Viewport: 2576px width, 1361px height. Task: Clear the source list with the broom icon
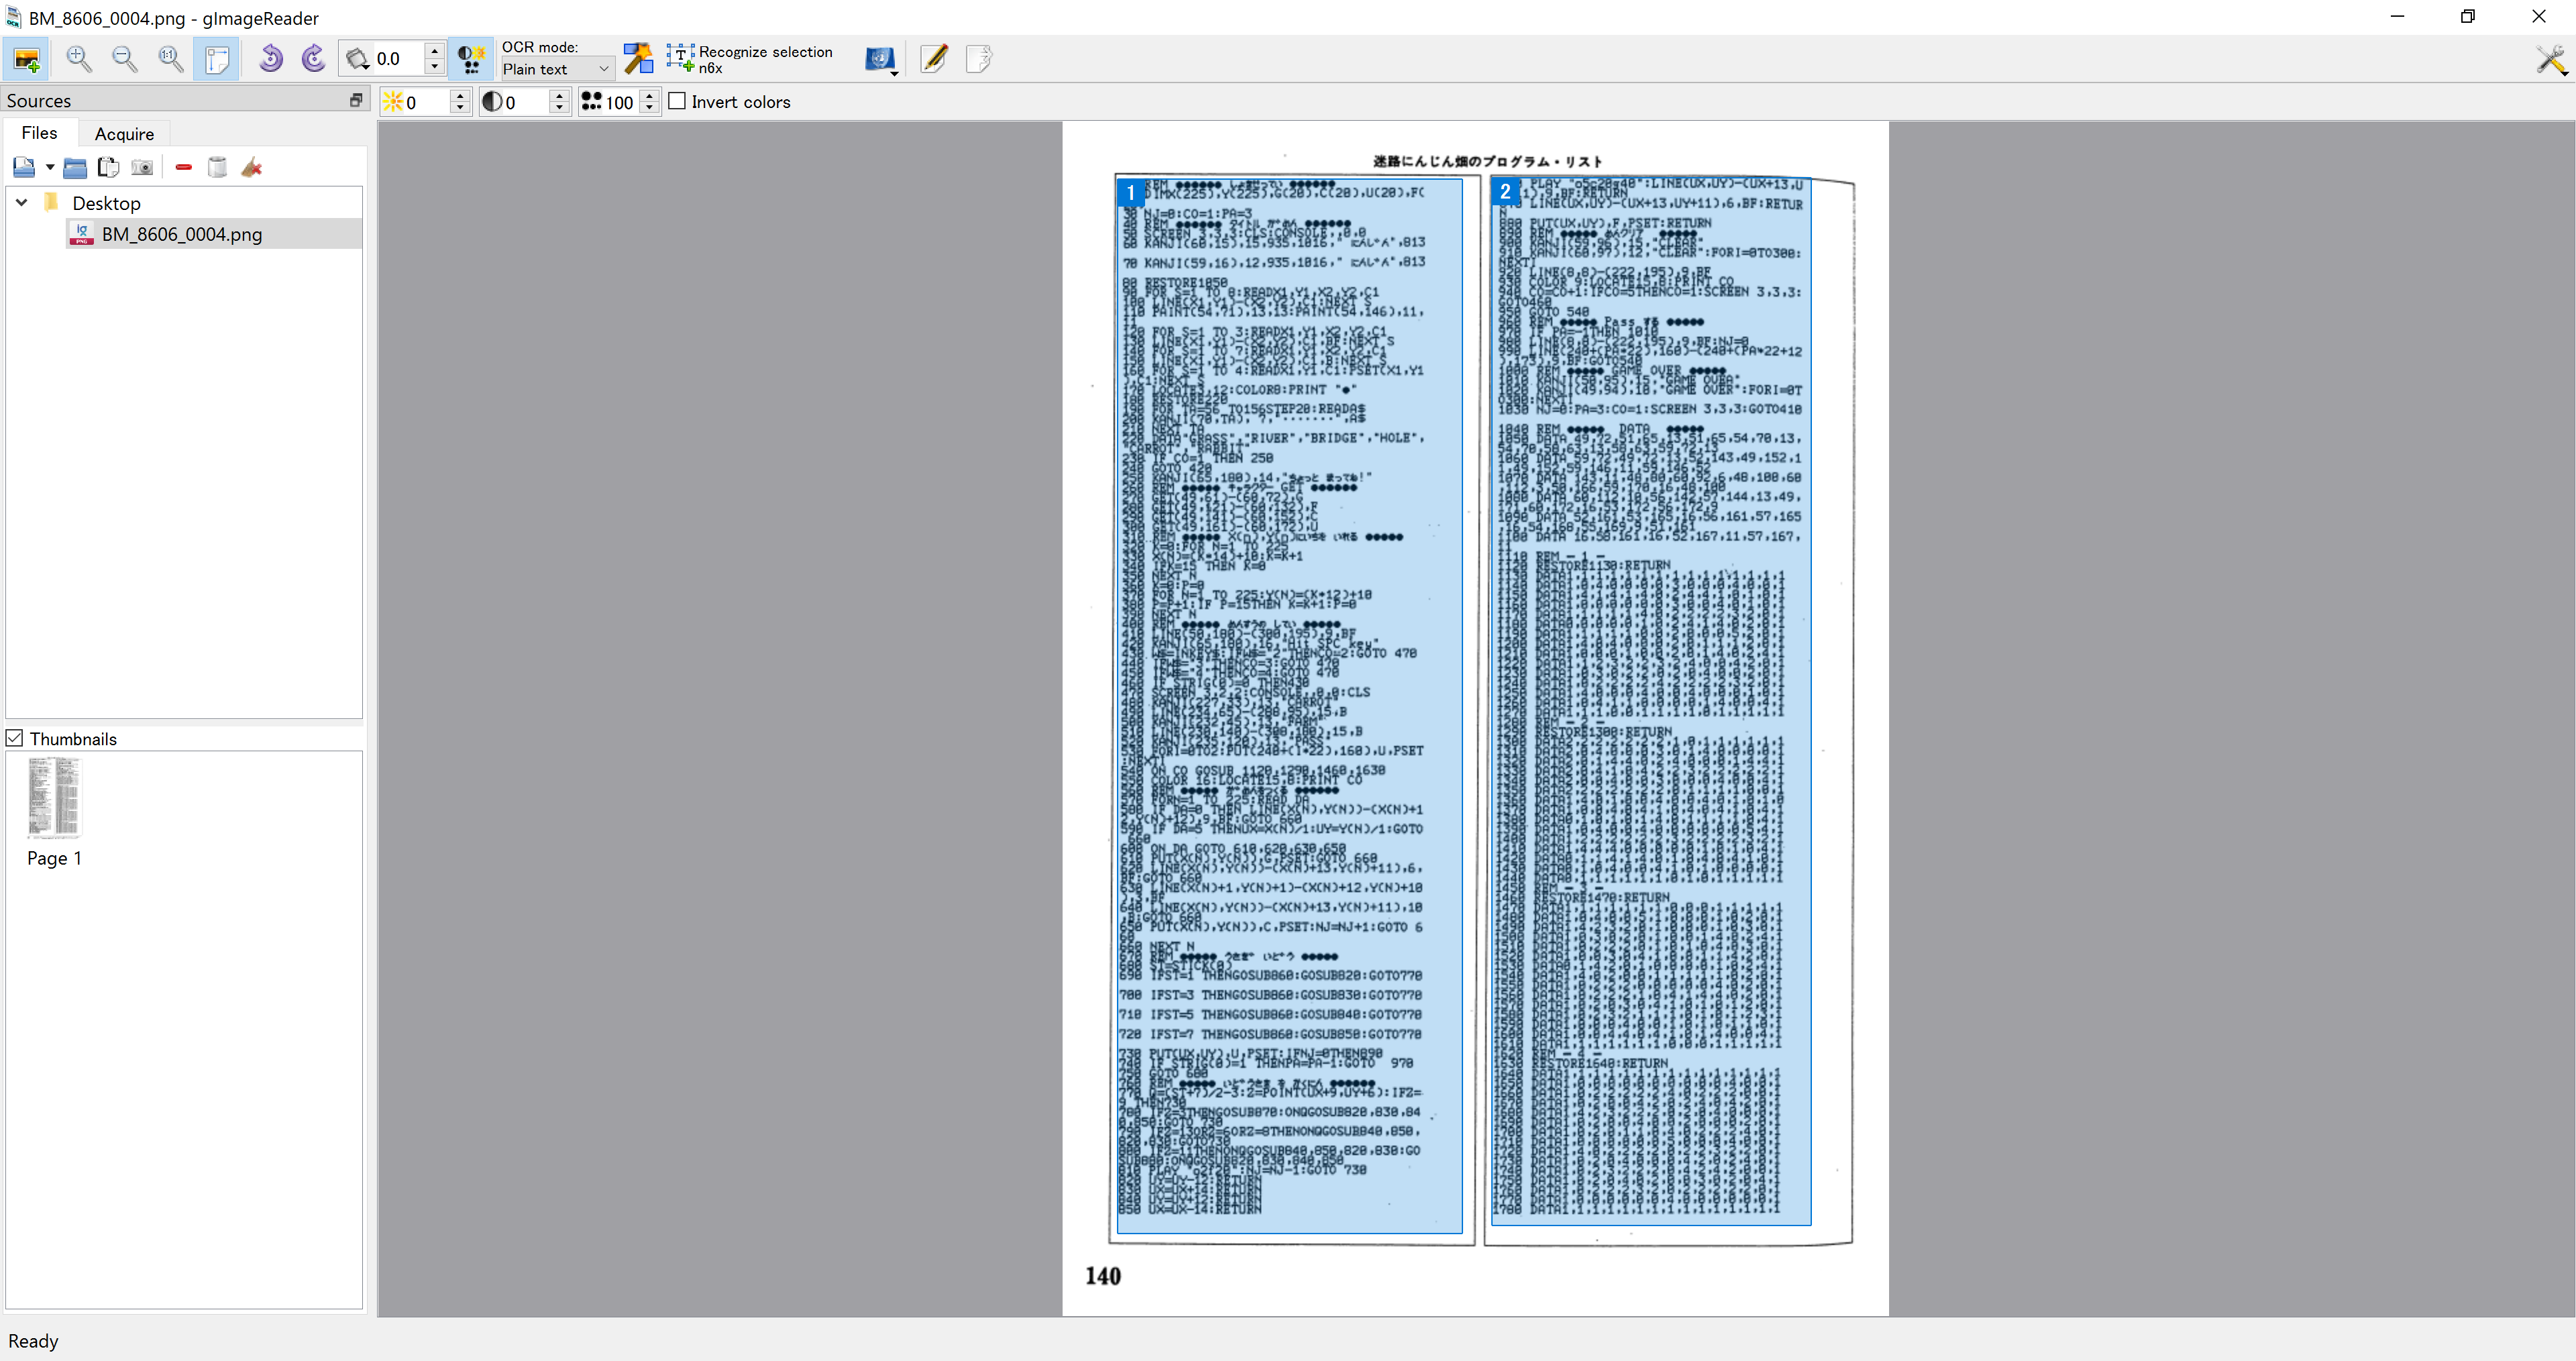[252, 168]
